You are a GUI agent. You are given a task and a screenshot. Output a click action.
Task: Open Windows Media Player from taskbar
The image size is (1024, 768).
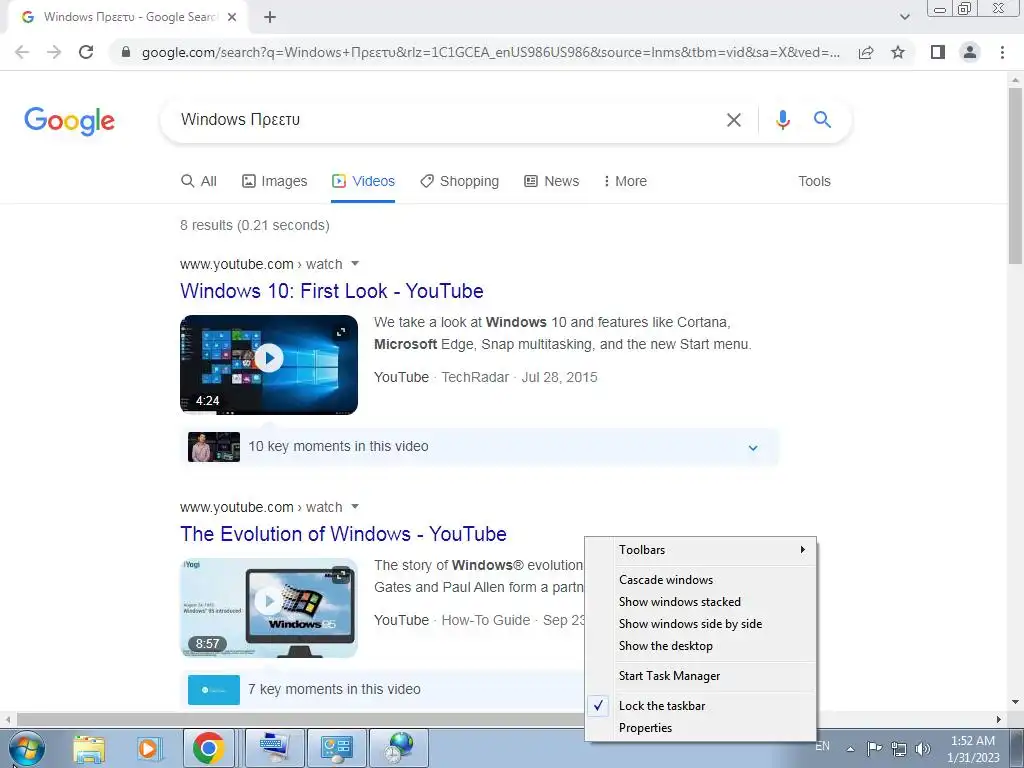tap(148, 748)
